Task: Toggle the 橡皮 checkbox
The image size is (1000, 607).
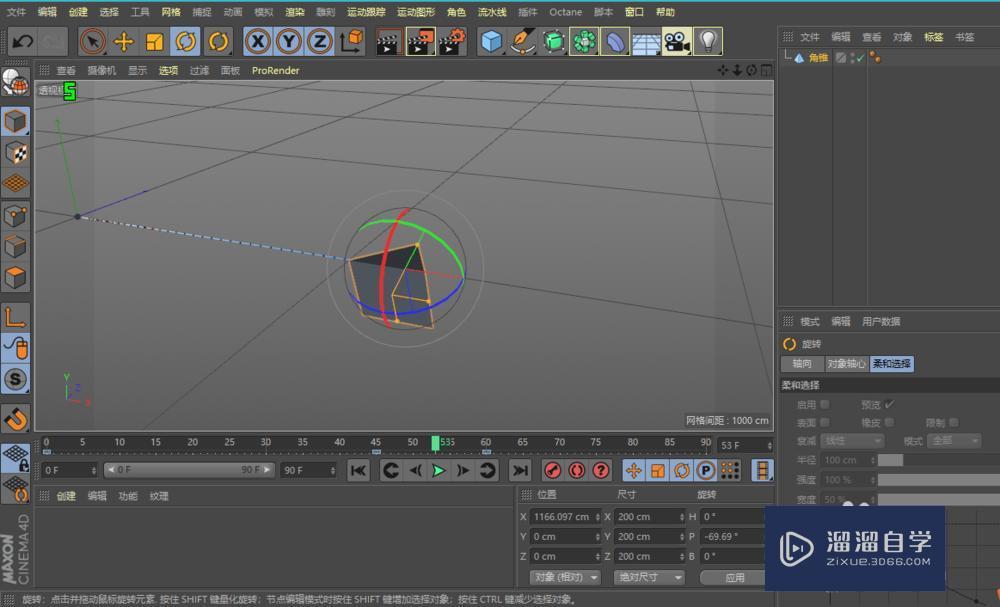Action: tap(889, 422)
